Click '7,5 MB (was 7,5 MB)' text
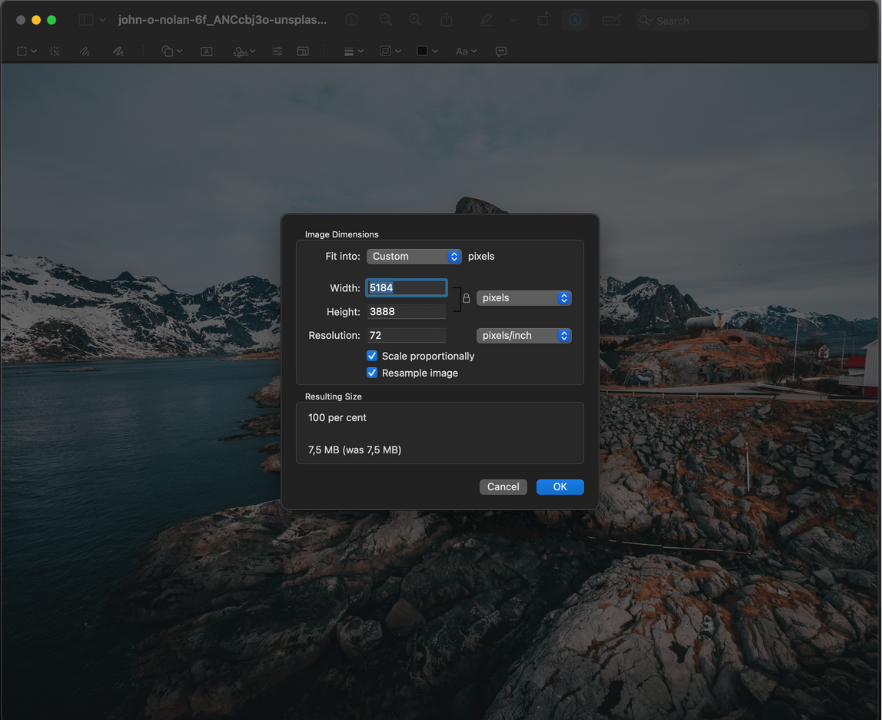The width and height of the screenshot is (882, 720). pyautogui.click(x=354, y=449)
